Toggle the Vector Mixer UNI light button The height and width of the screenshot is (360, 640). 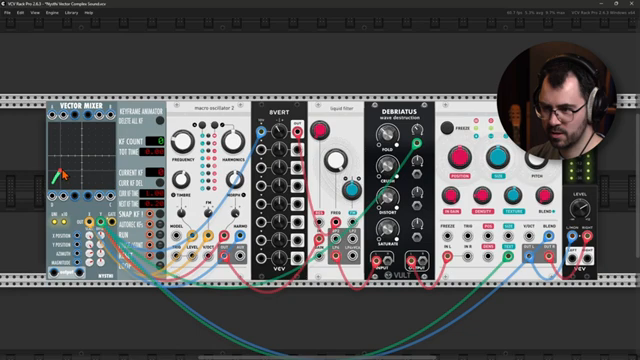tap(54, 222)
